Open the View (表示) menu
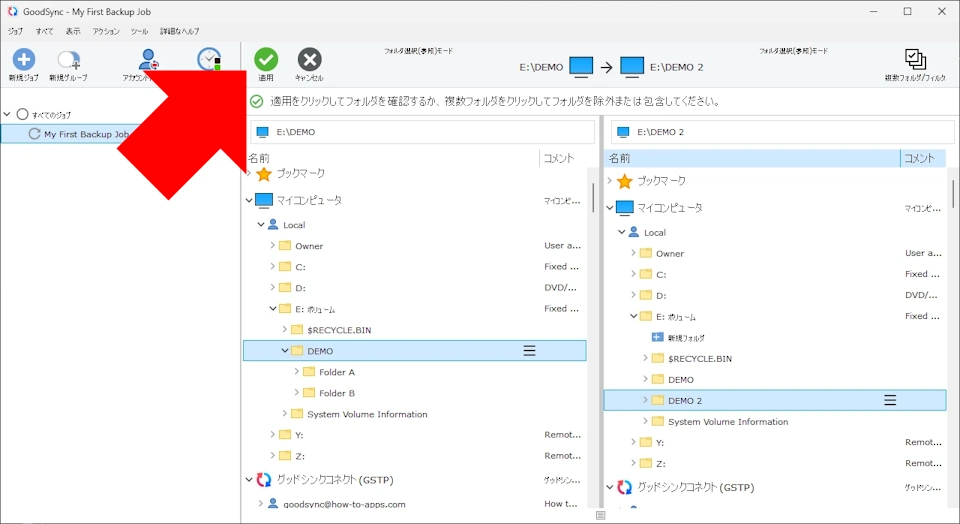The image size is (960, 524). [x=73, y=31]
